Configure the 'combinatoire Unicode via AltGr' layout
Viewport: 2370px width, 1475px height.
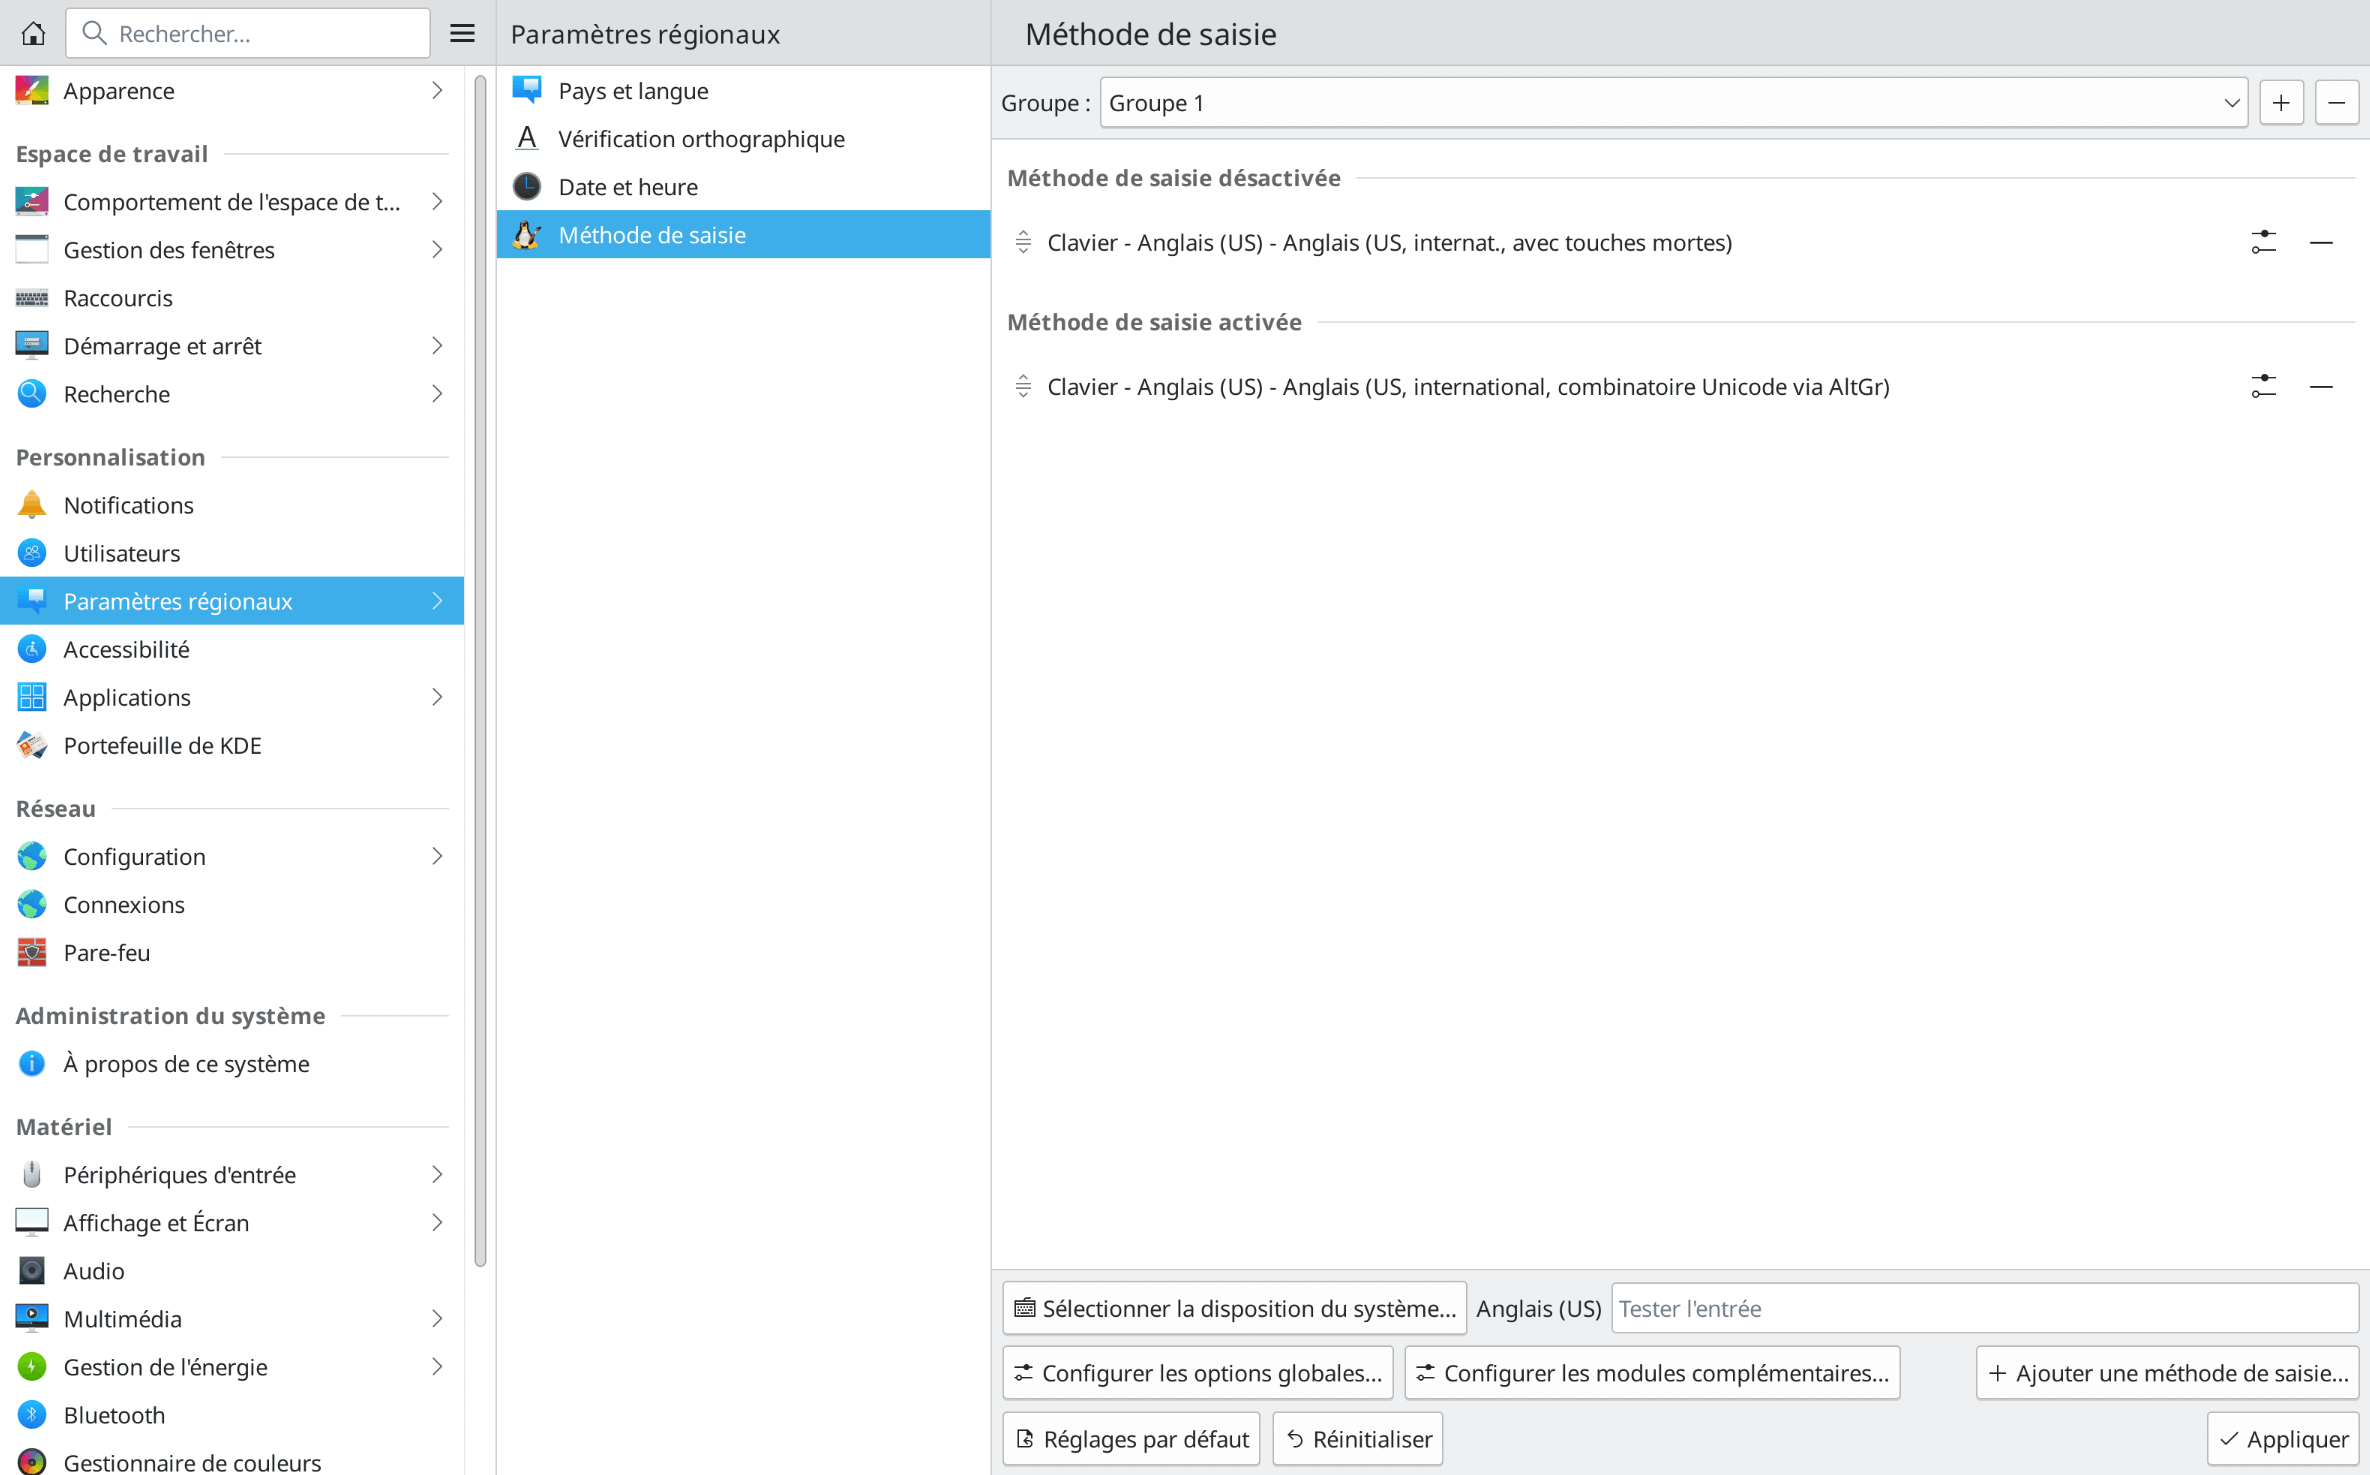pyautogui.click(x=2264, y=386)
